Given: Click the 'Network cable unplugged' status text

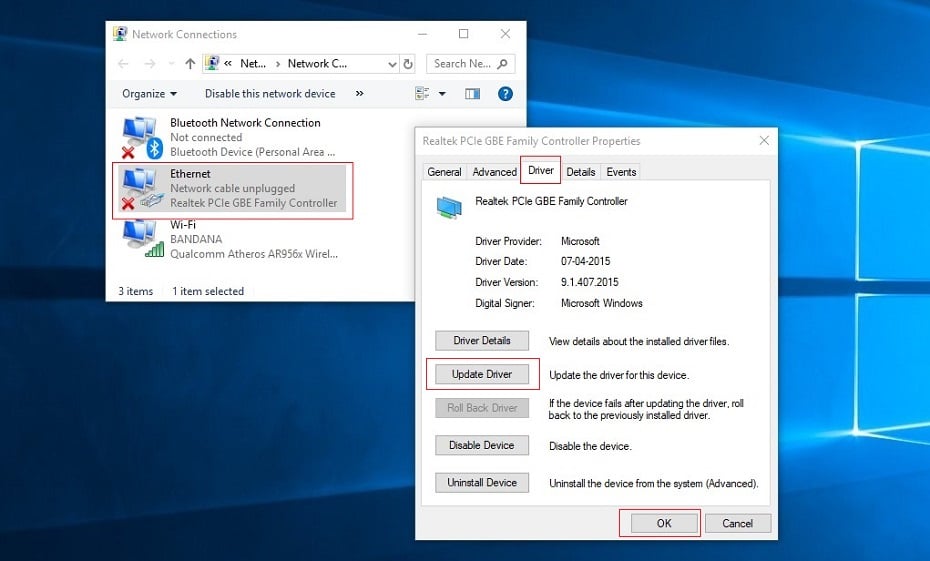Looking at the screenshot, I should click(232, 188).
